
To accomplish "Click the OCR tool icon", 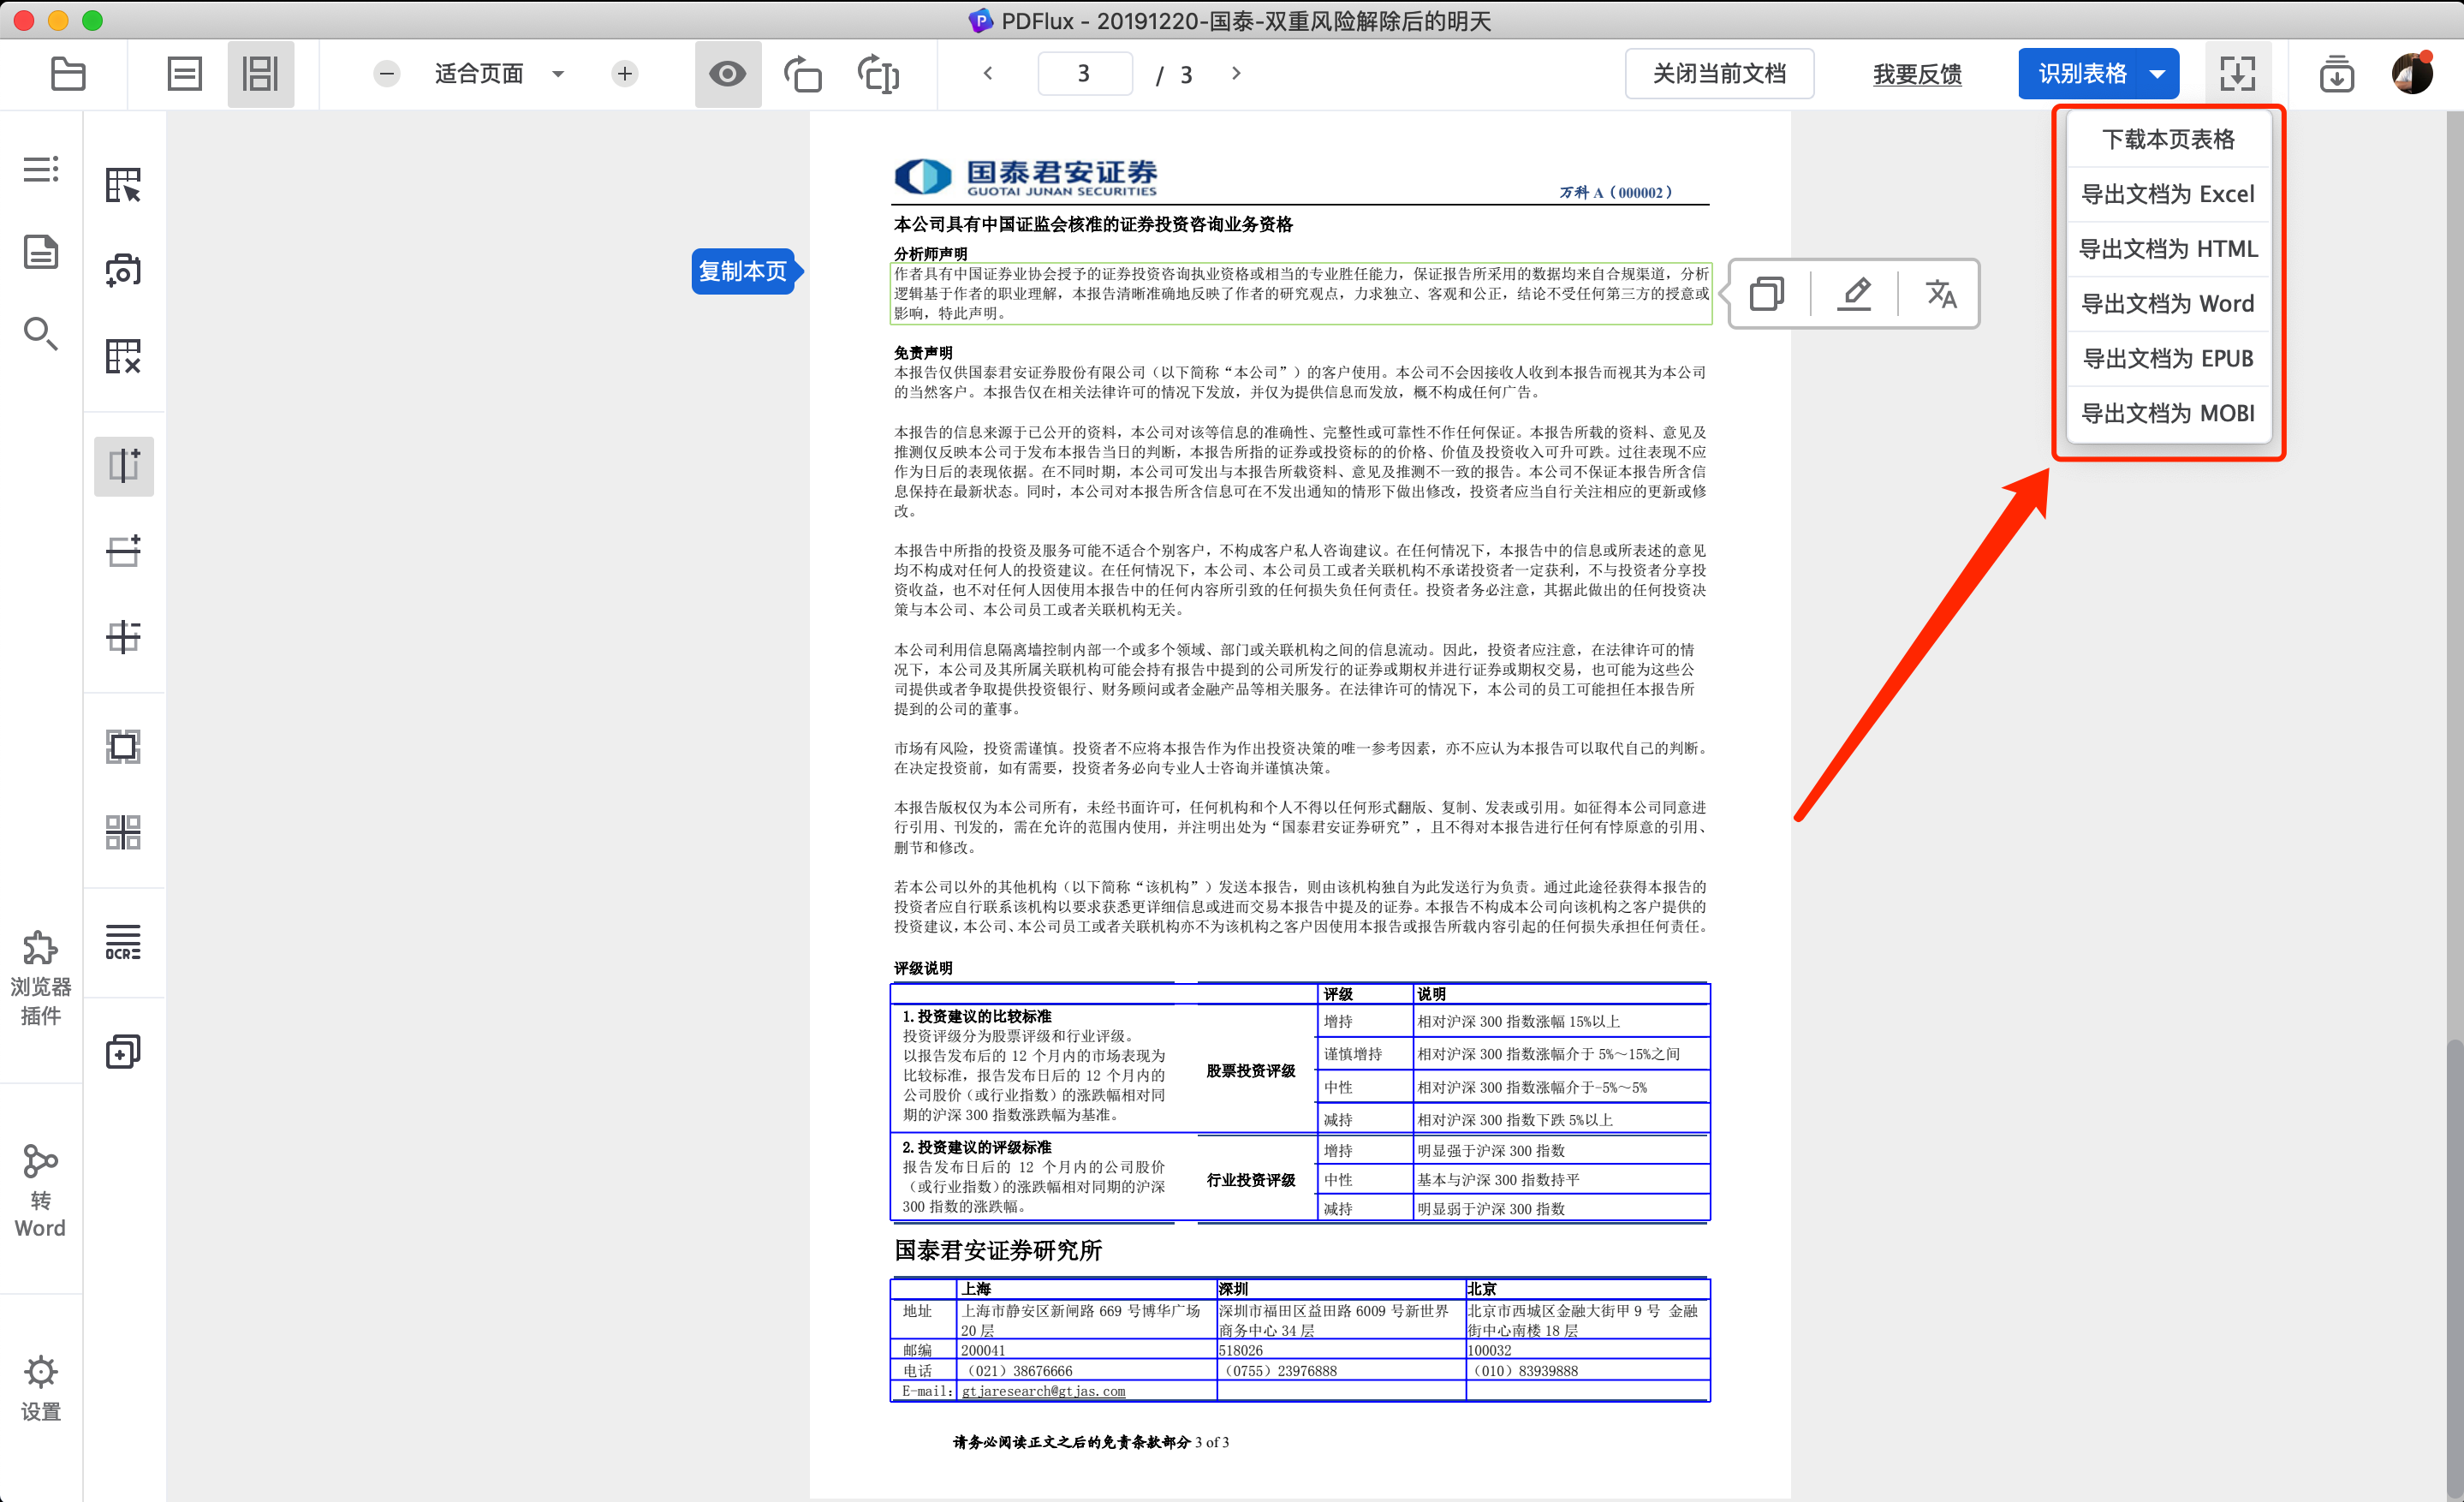I will point(123,942).
